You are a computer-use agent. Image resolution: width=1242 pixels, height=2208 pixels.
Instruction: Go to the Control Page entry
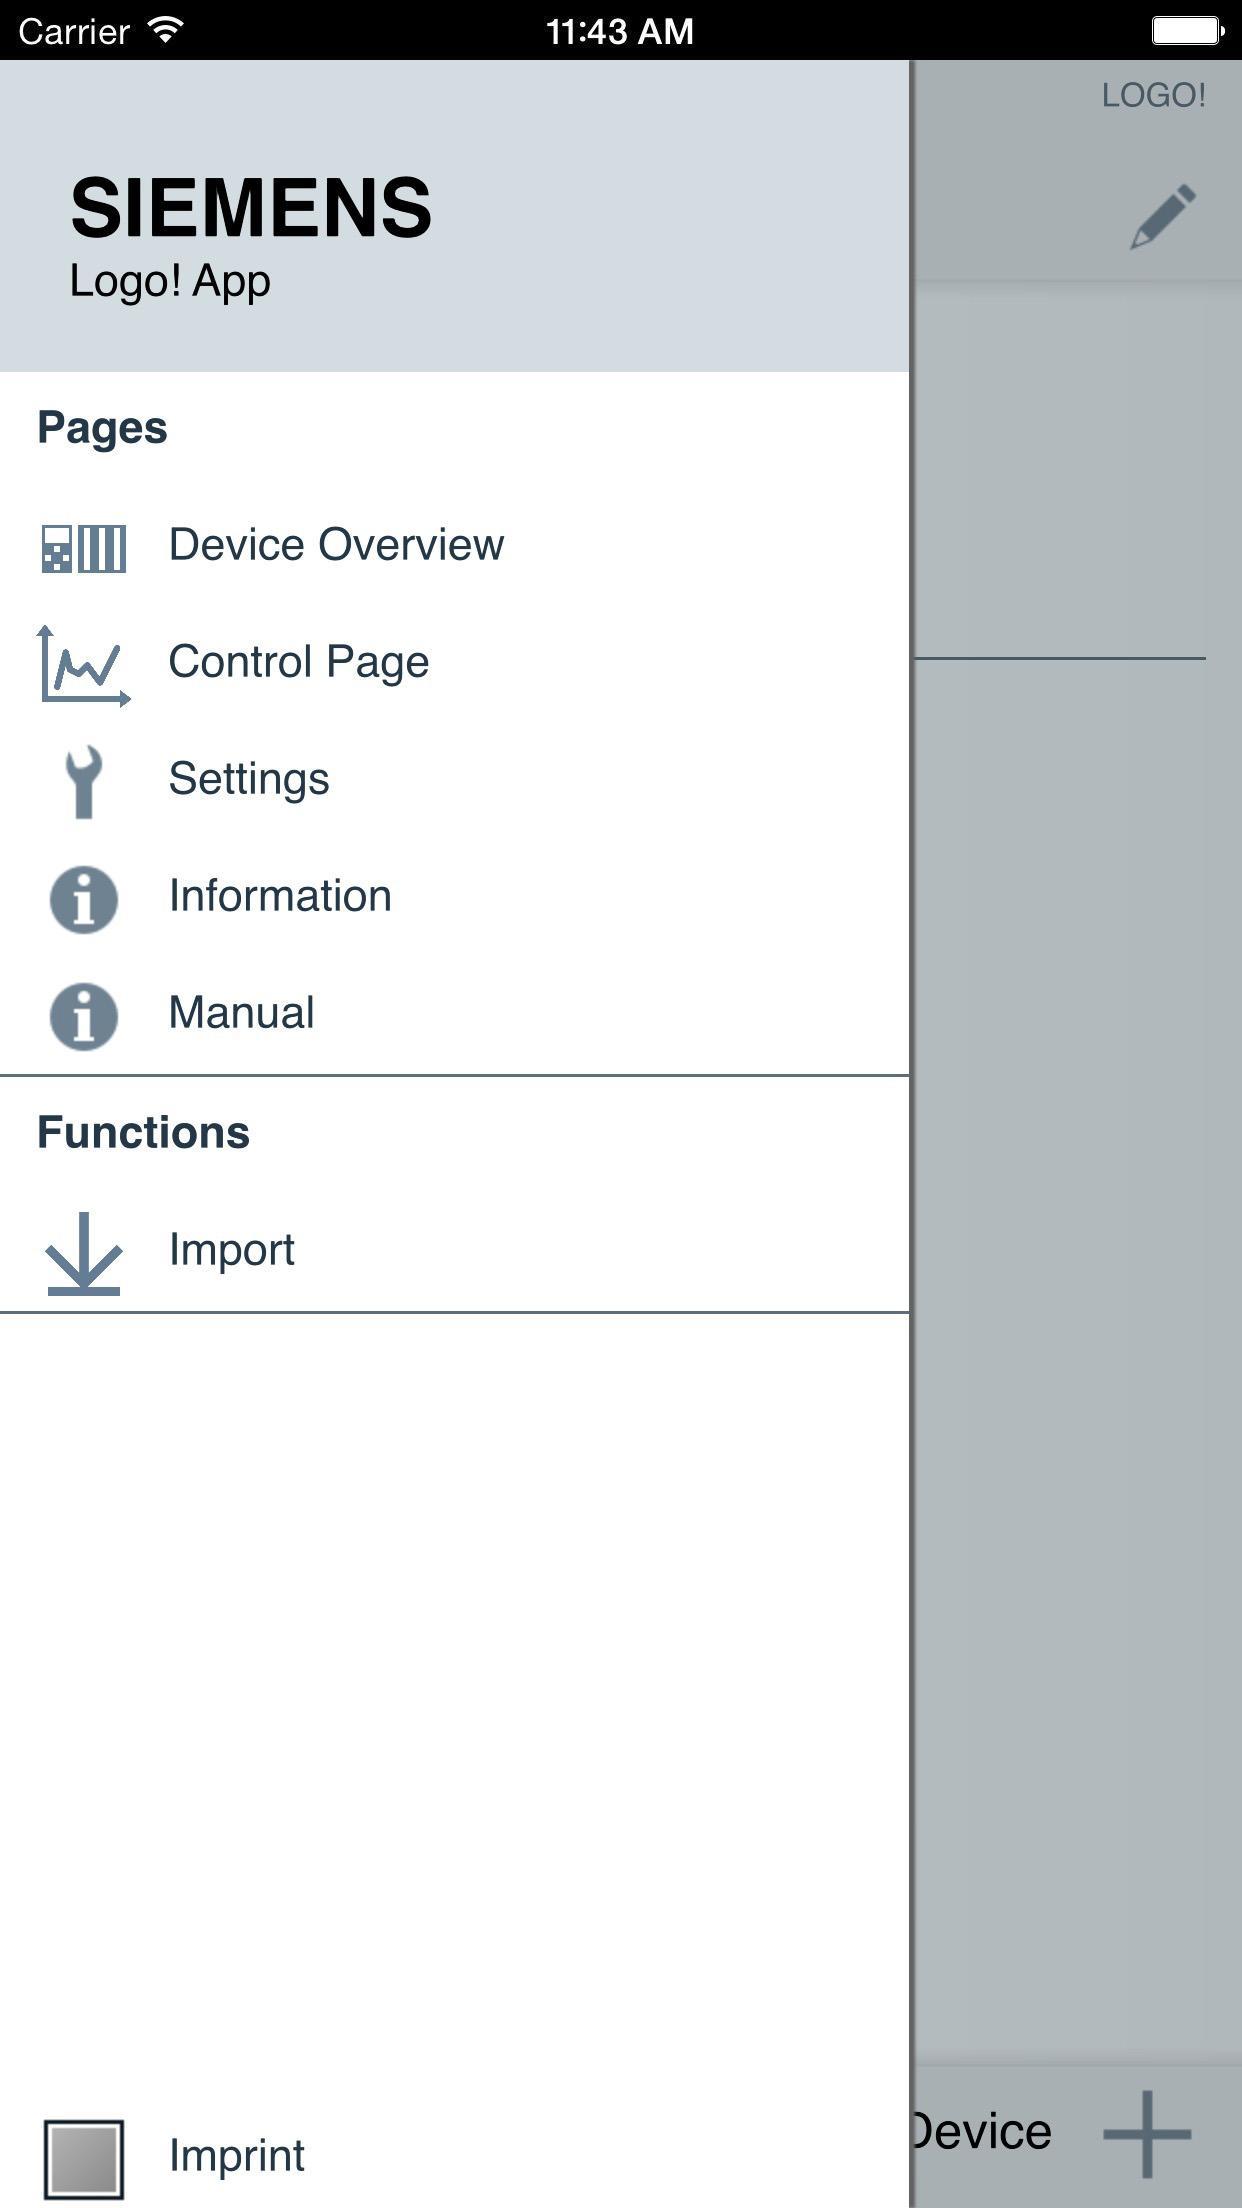(298, 662)
